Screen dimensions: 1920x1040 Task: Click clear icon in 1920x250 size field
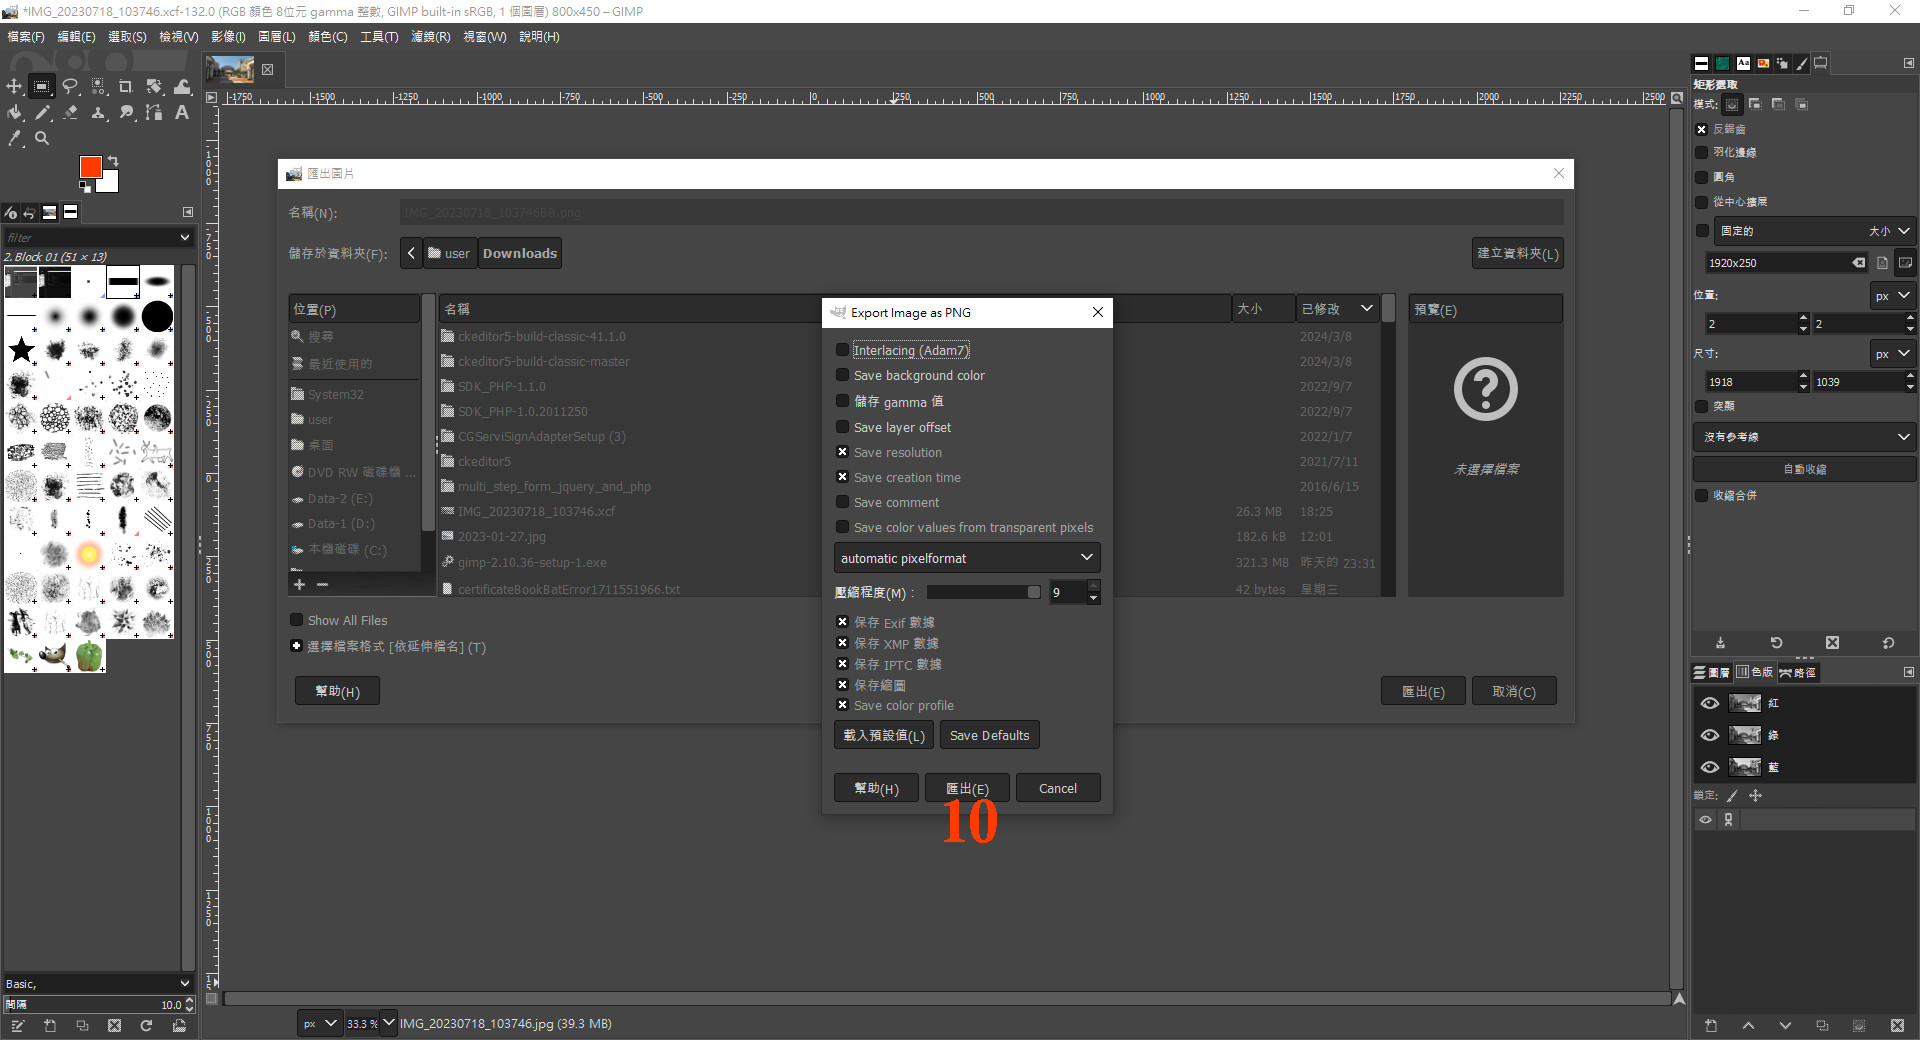pyautogui.click(x=1859, y=263)
